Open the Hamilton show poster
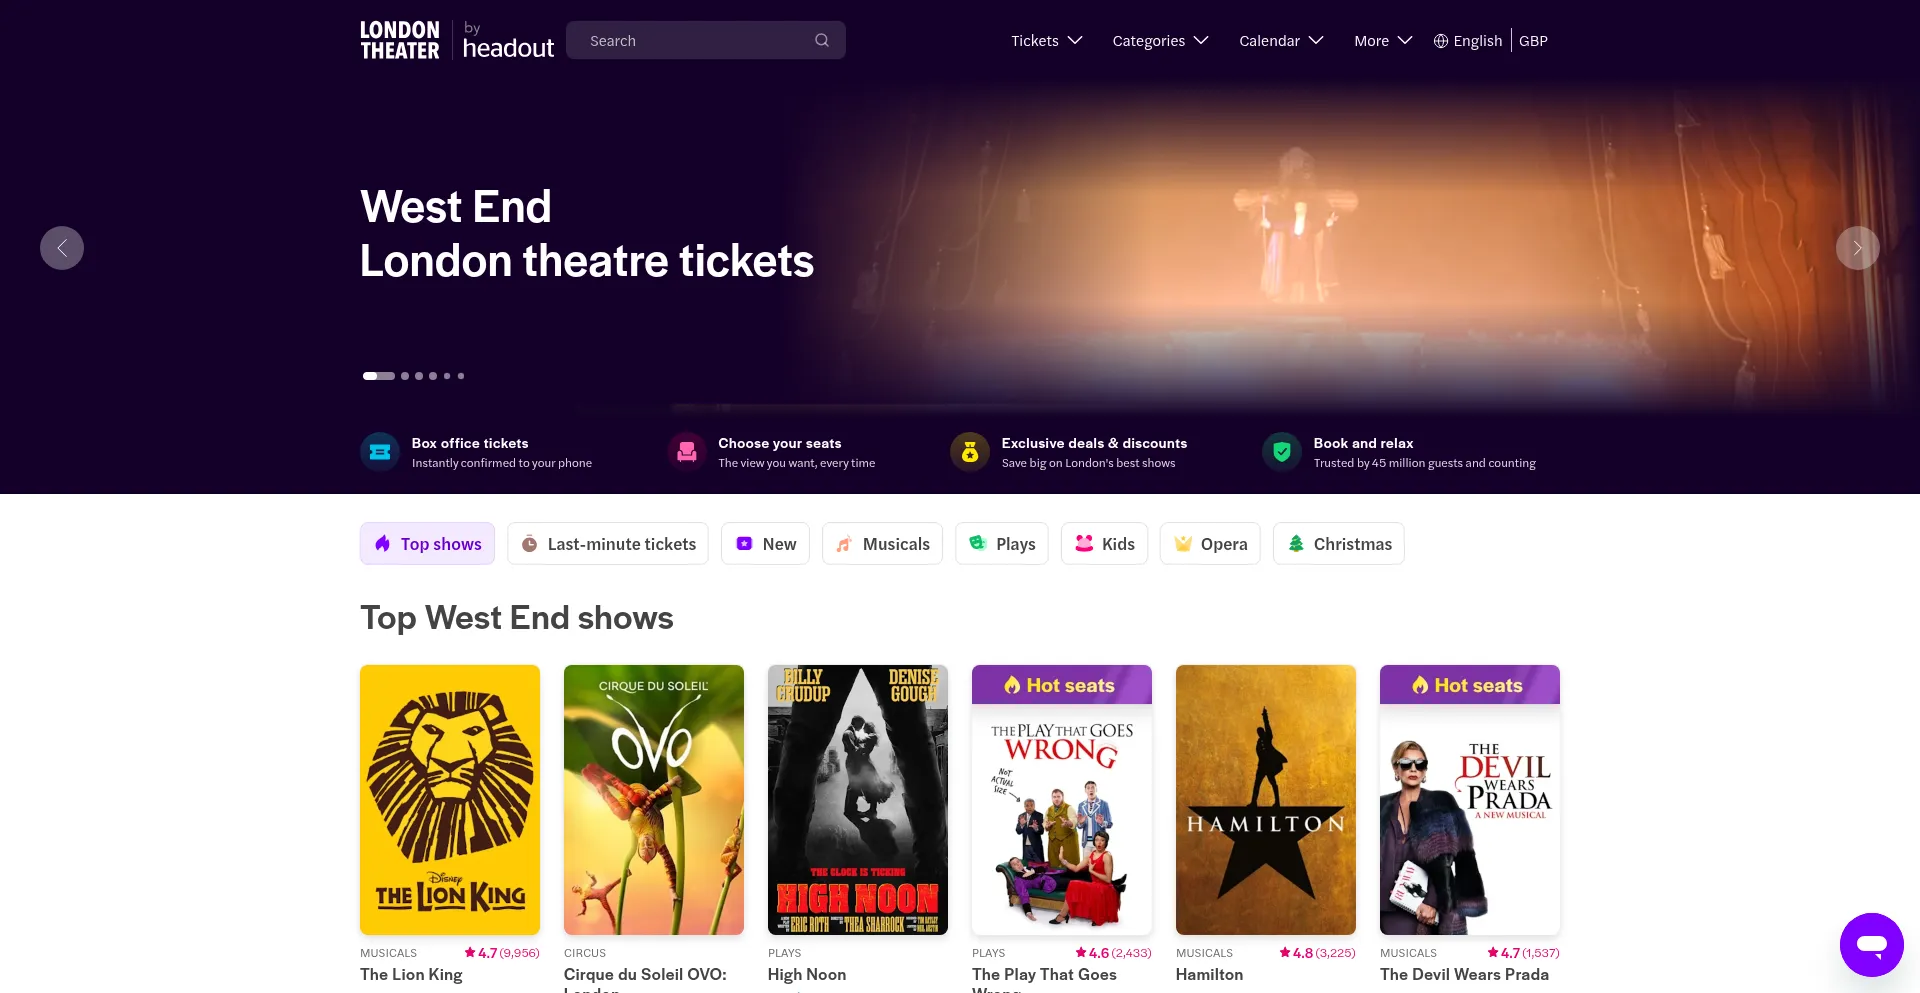The height and width of the screenshot is (993, 1920). click(x=1266, y=800)
